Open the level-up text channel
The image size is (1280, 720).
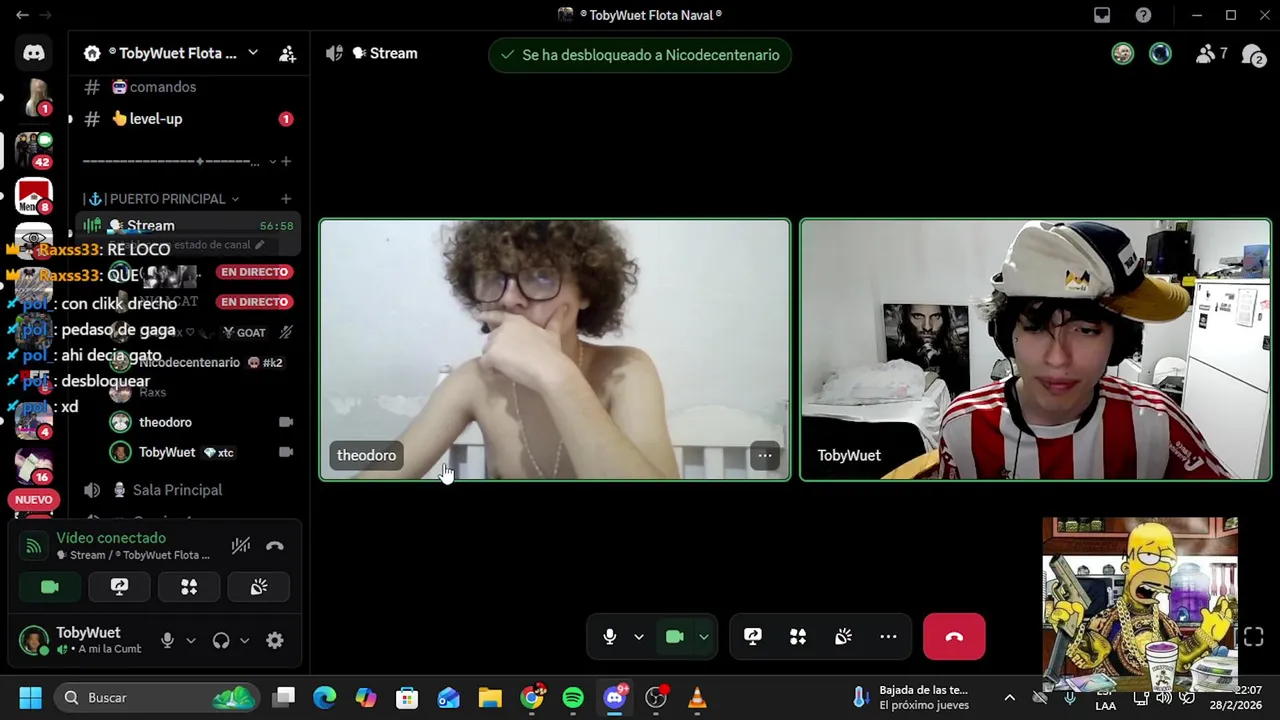click(x=156, y=119)
